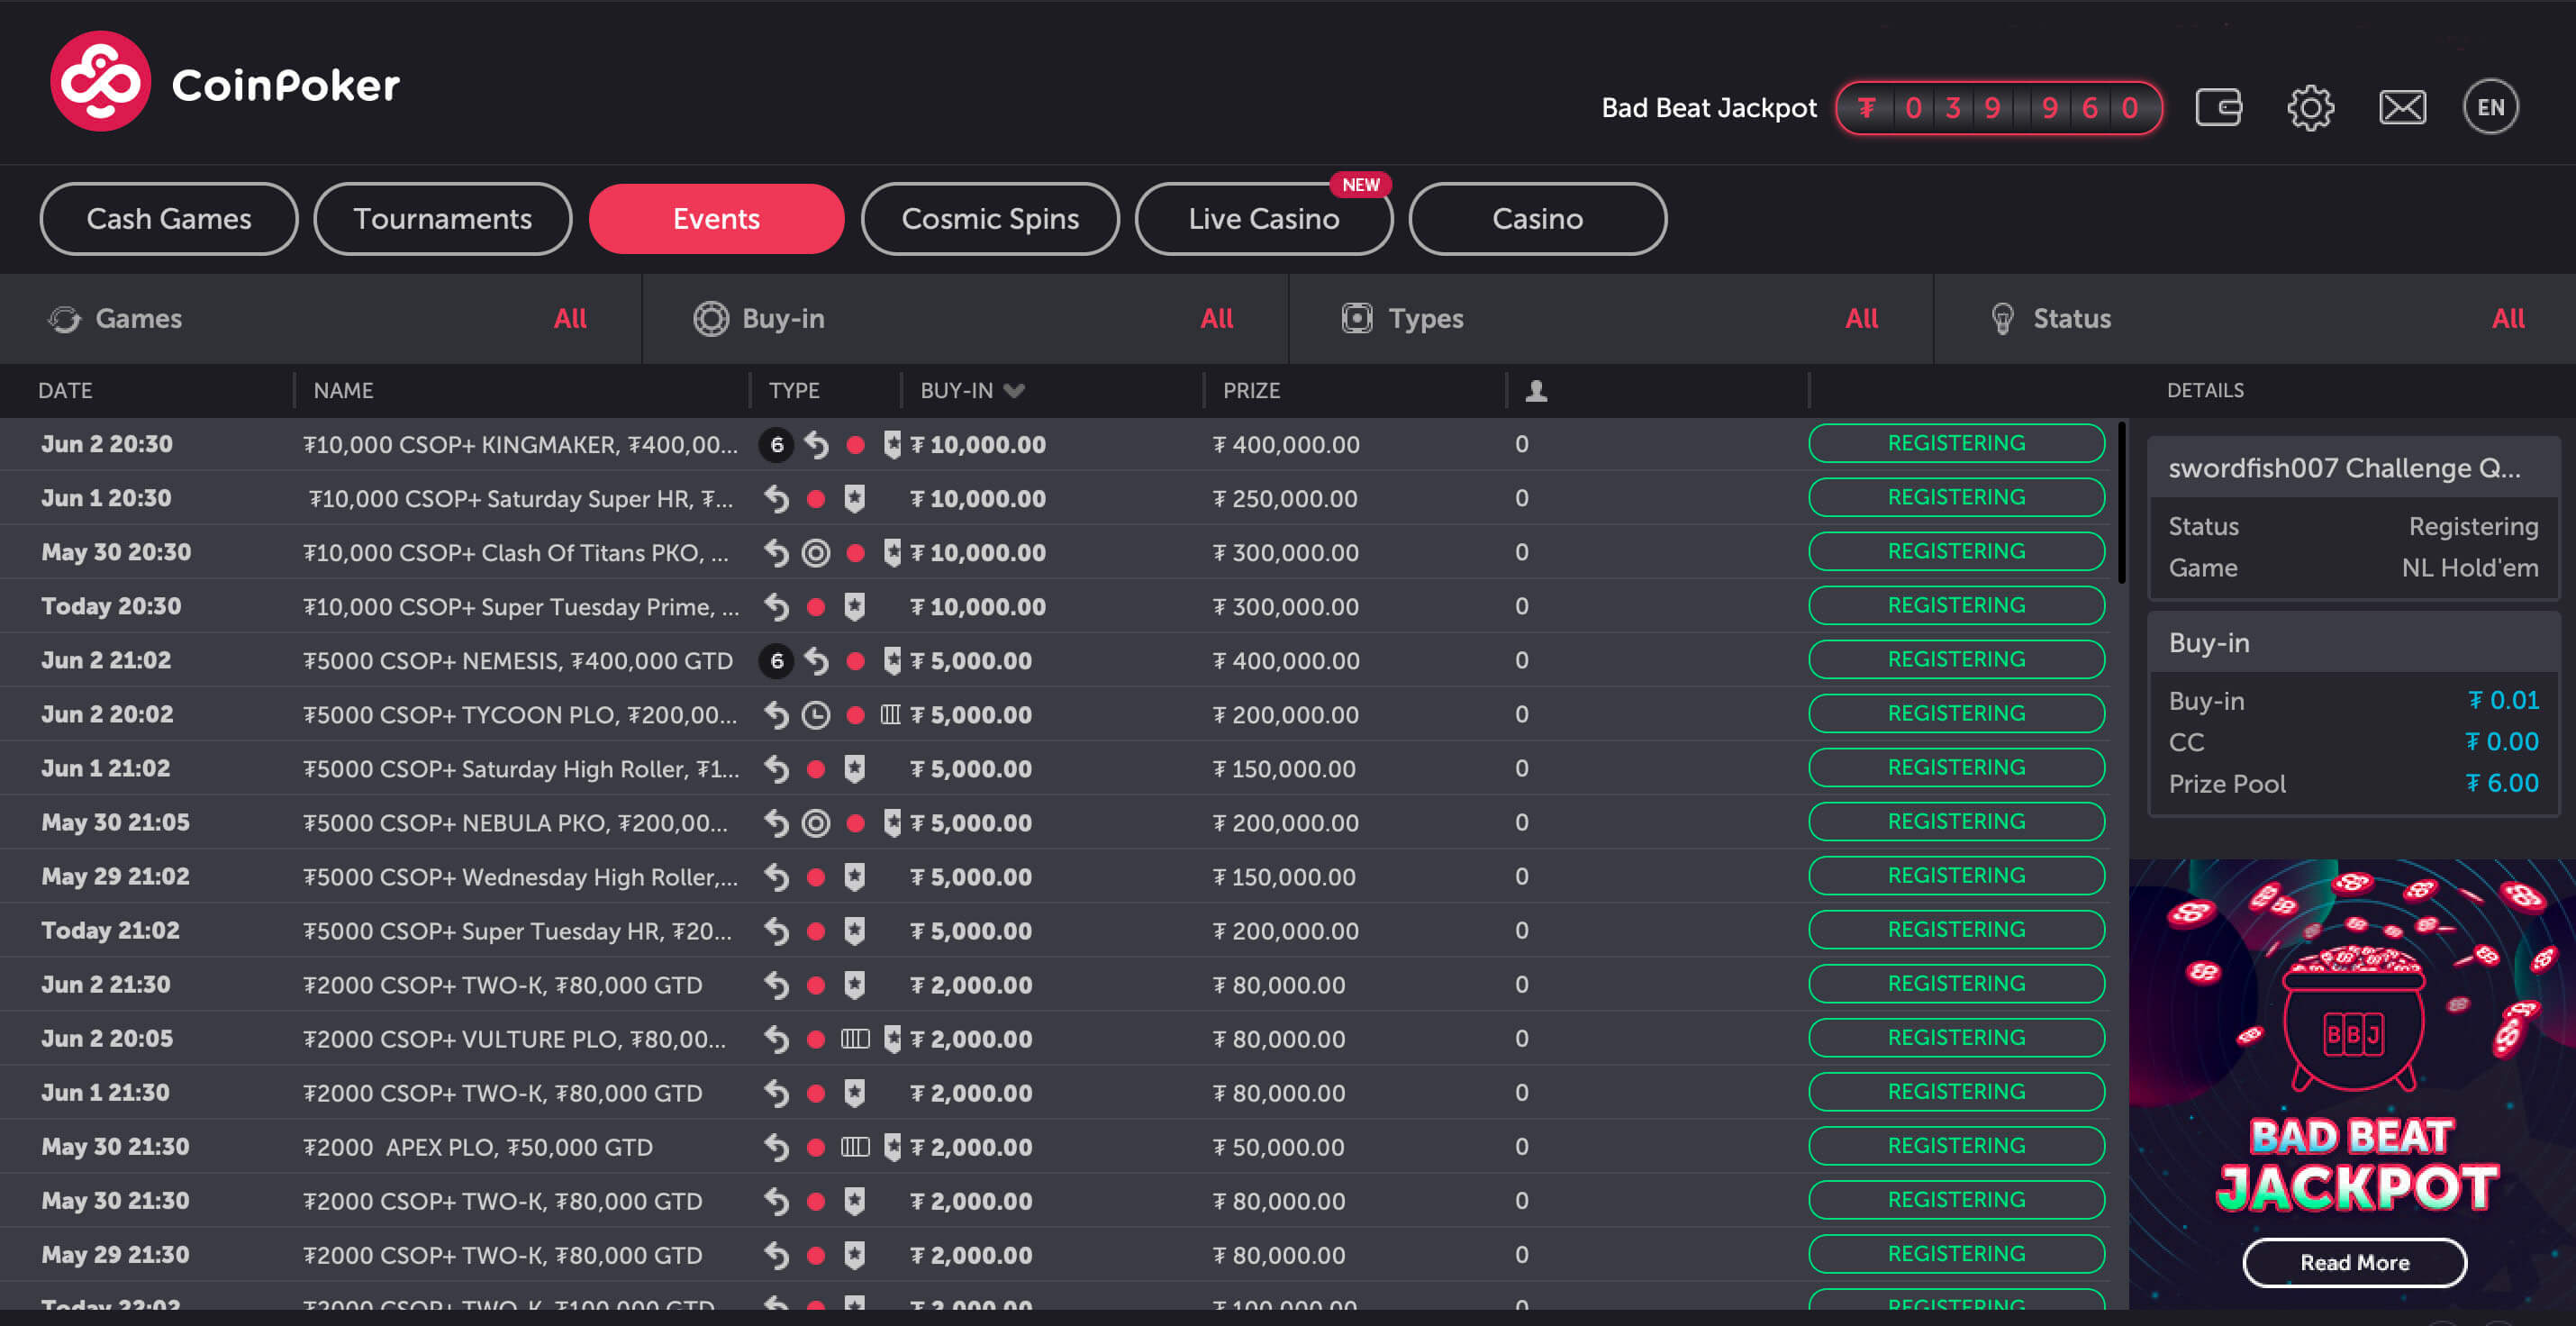This screenshot has height=1326, width=2576.
Task: Open the wallet cashier icon
Action: [x=2218, y=107]
